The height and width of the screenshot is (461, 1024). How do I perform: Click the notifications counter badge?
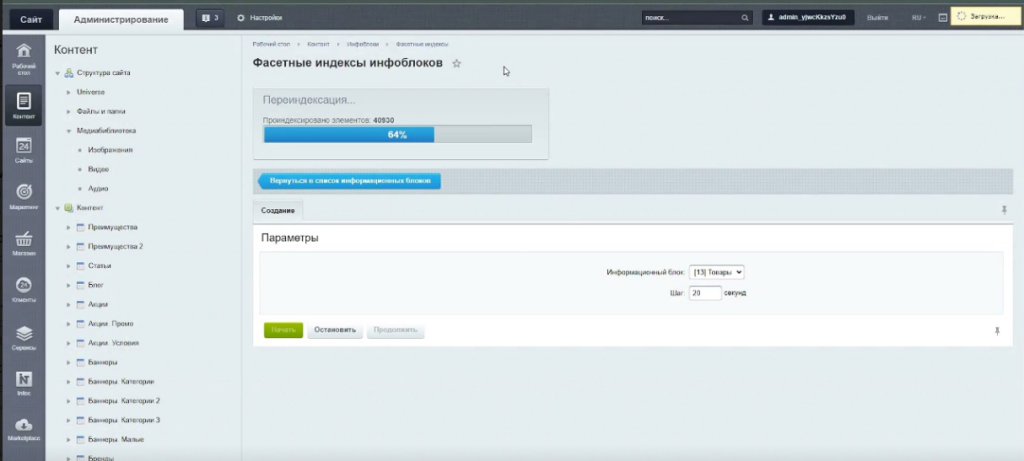pos(209,18)
